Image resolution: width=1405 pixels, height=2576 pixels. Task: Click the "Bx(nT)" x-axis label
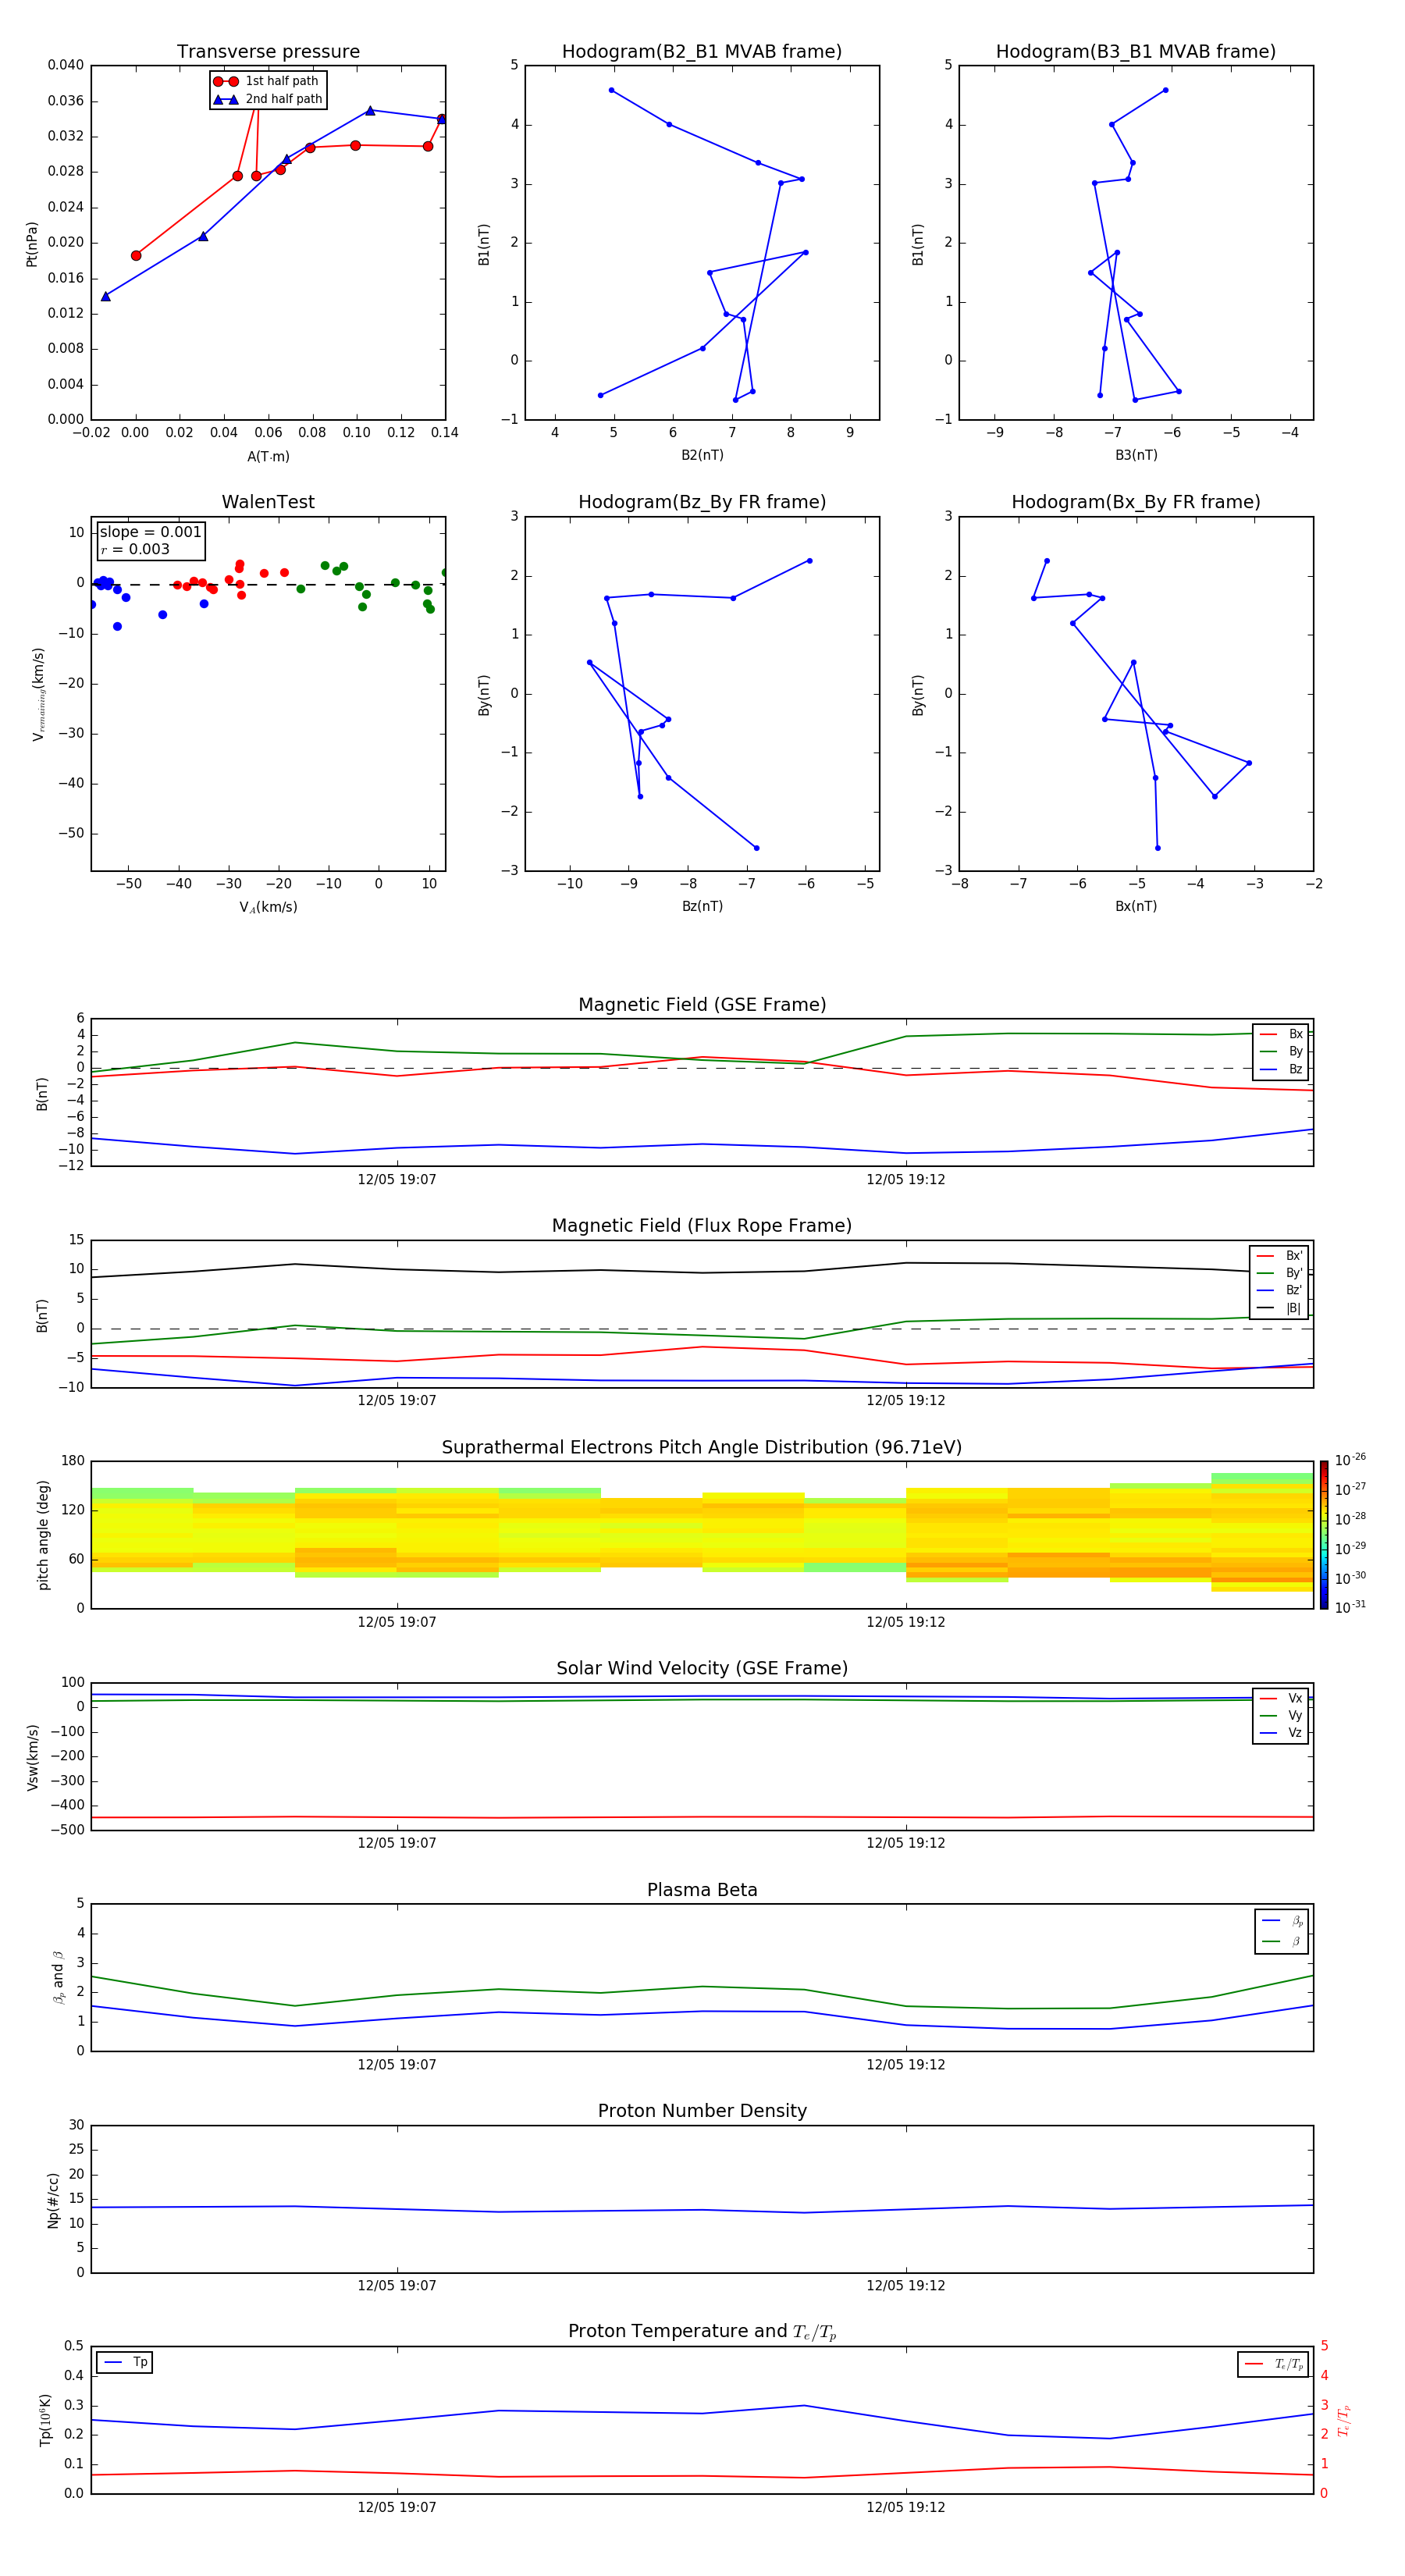pyautogui.click(x=1136, y=906)
